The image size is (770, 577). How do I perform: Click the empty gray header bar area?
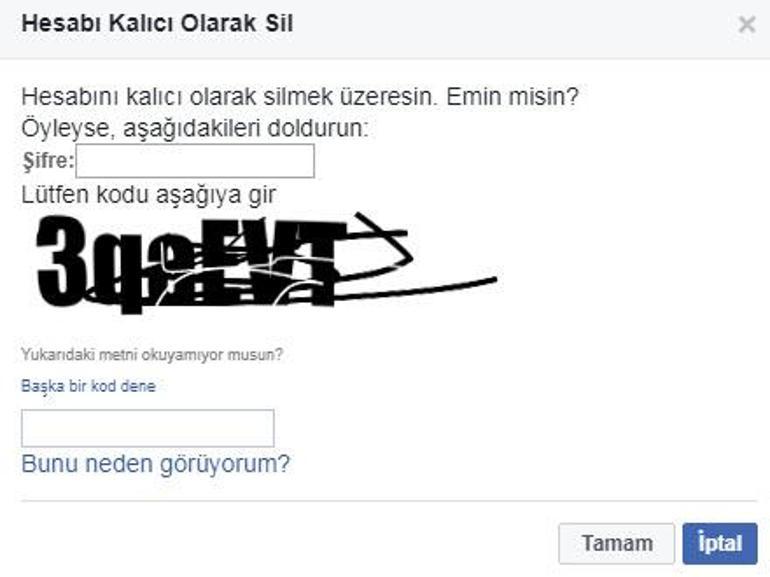click(x=516, y=28)
